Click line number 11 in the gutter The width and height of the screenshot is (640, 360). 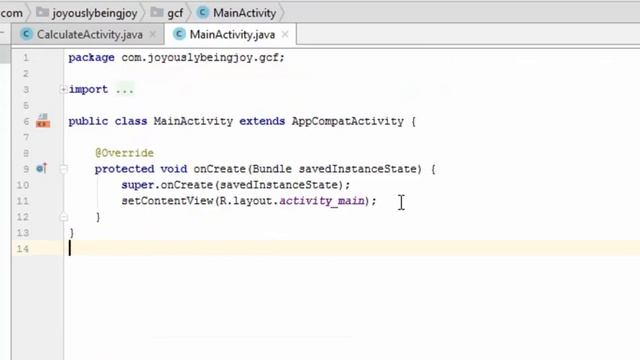(x=23, y=201)
